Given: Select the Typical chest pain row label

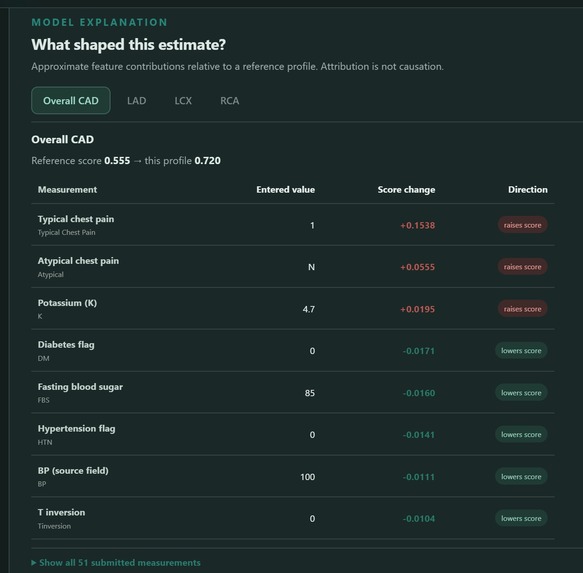Looking at the screenshot, I should point(76,219).
